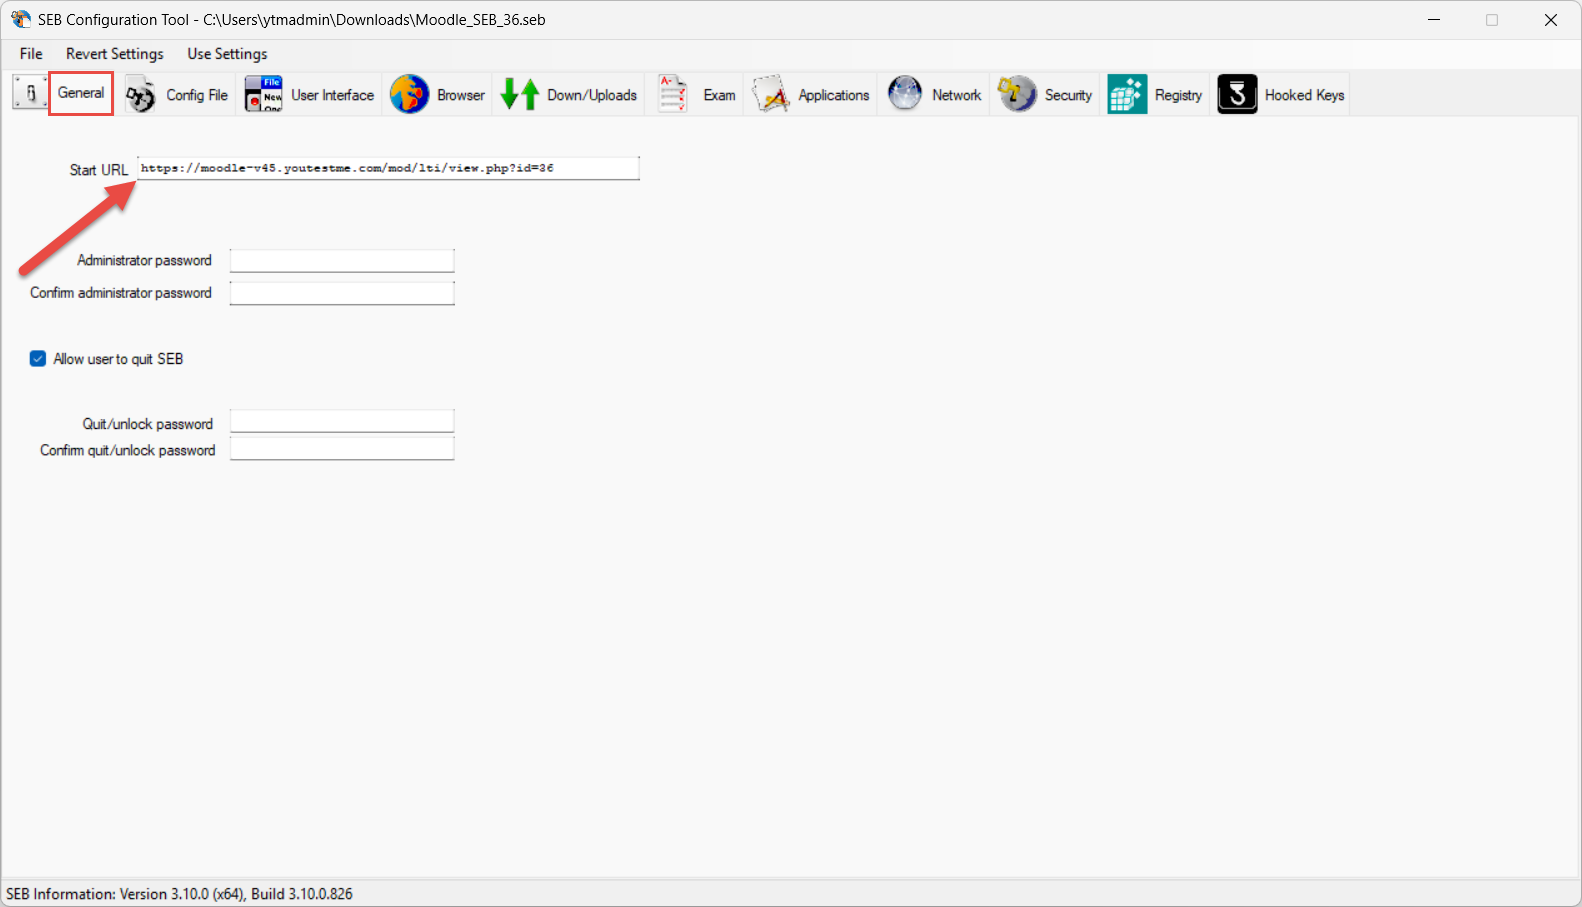This screenshot has width=1582, height=907.
Task: Uncheck Allow user to quit SEB
Action: 38,359
